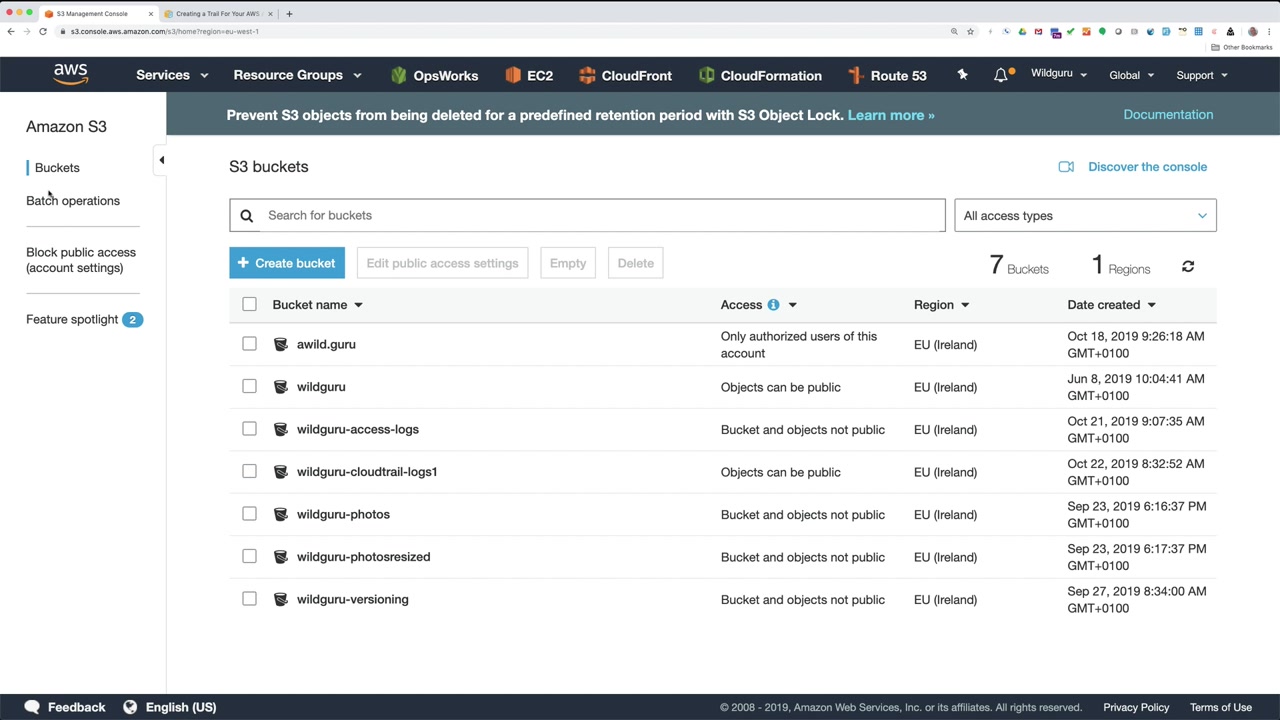
Task: Open the wildguru-cloudtrail-logs1 bucket
Action: click(x=367, y=472)
